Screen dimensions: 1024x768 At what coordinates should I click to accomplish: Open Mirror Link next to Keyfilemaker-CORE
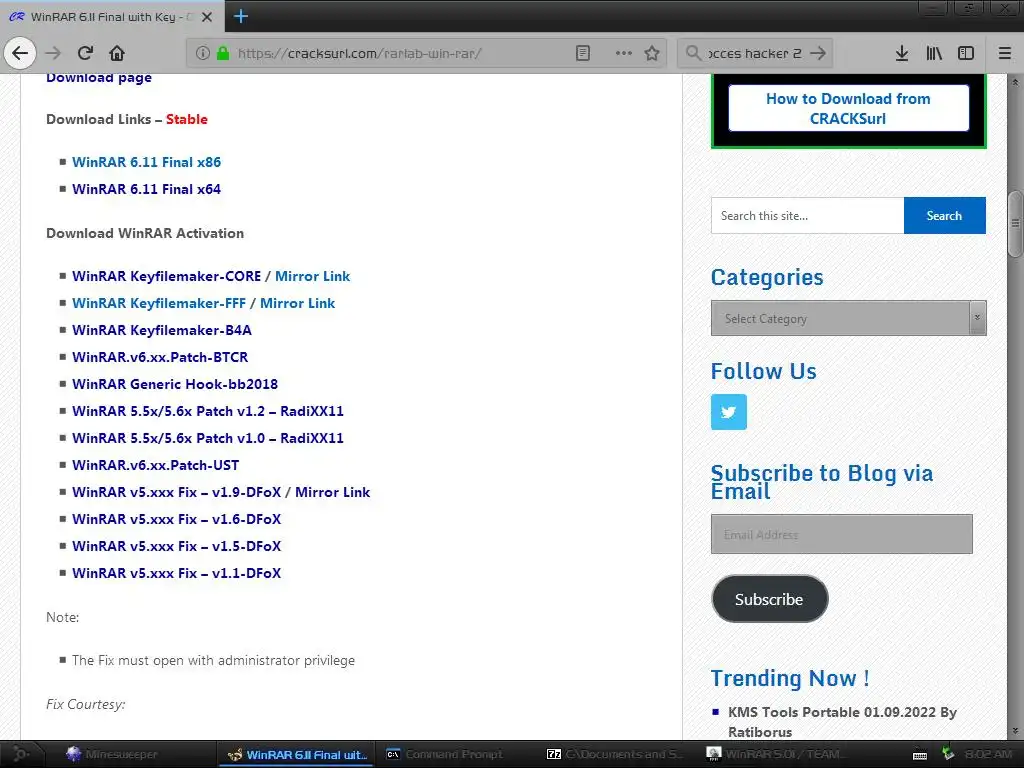coord(312,276)
